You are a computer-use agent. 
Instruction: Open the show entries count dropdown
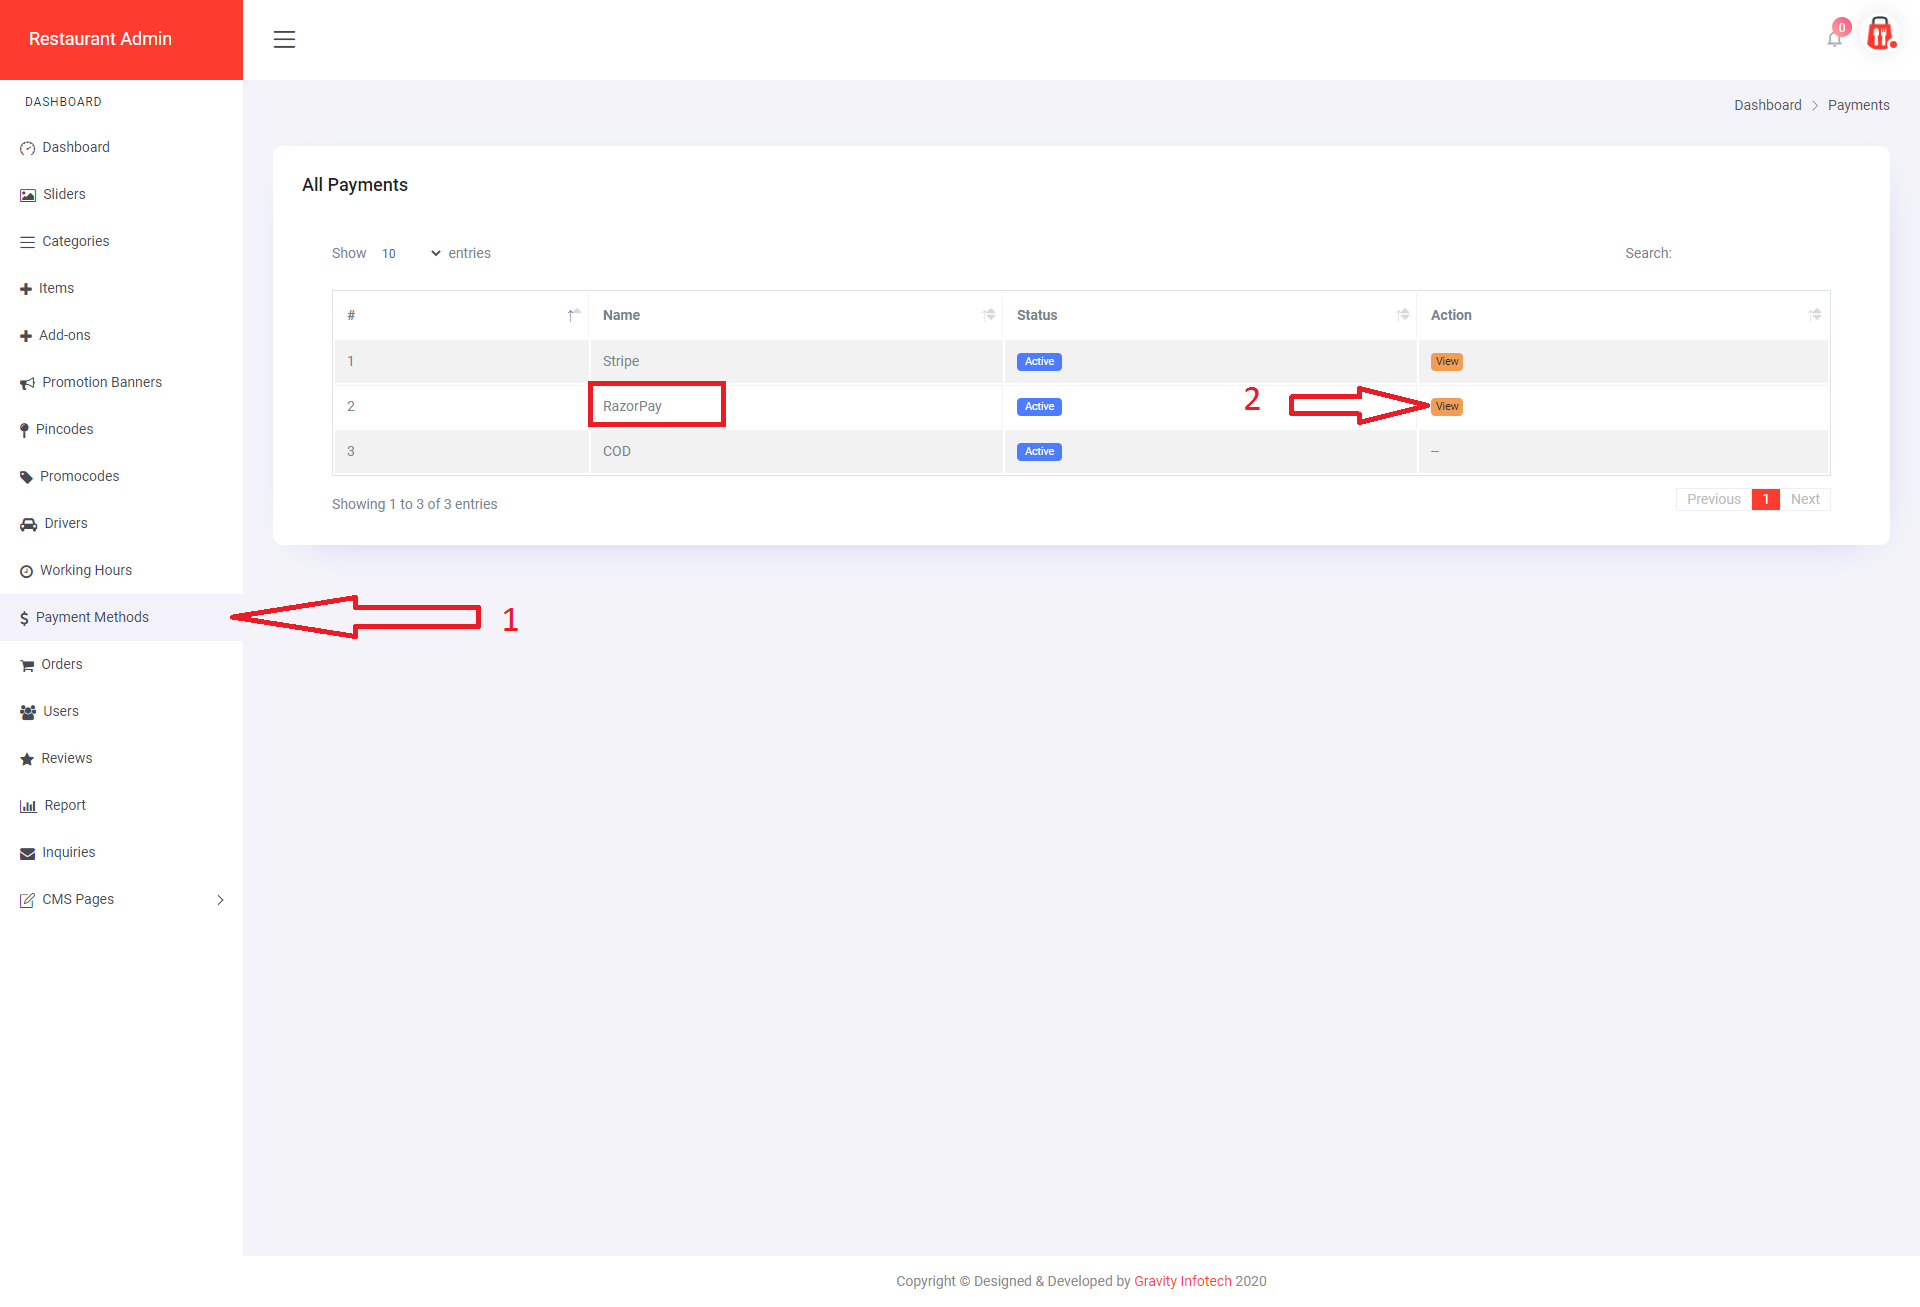tap(411, 253)
